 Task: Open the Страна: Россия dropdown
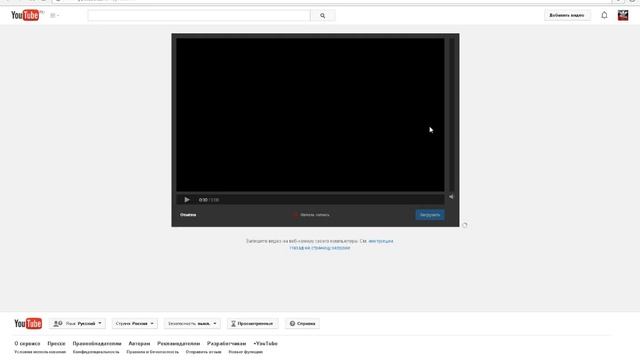pyautogui.click(x=135, y=323)
